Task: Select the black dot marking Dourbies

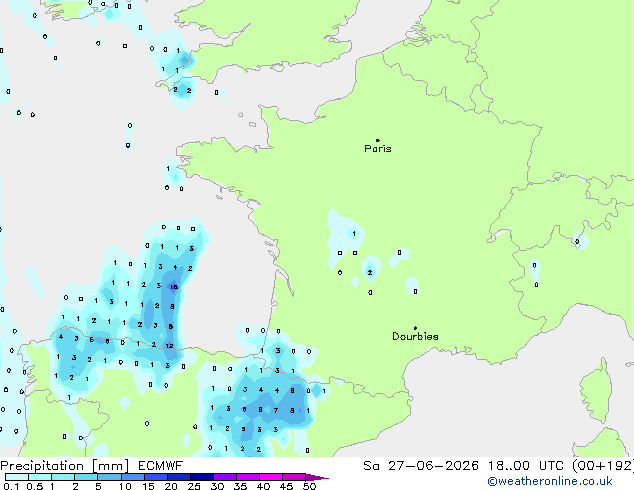Action: tap(415, 328)
